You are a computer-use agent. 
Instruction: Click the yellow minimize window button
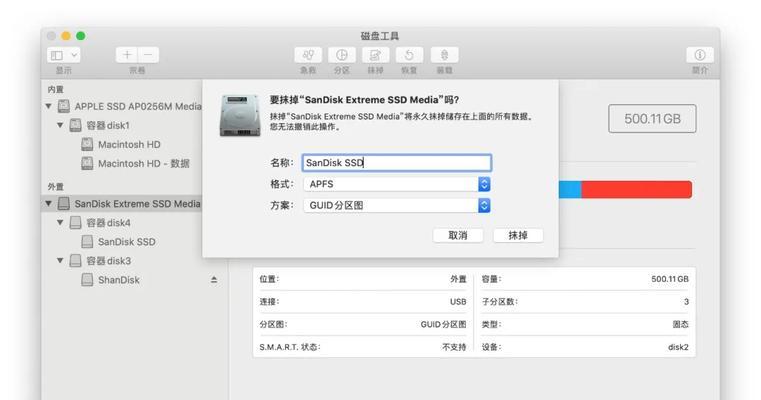pyautogui.click(x=66, y=36)
